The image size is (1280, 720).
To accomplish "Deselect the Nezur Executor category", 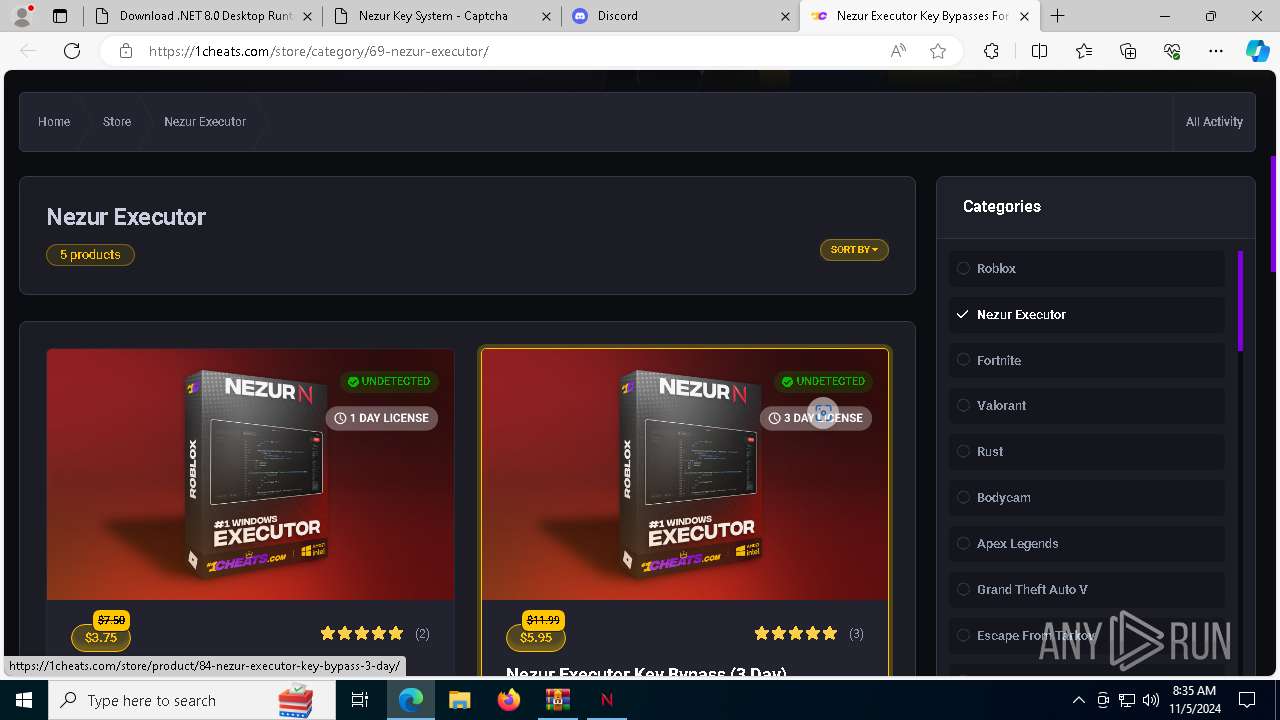I will coord(1087,314).
